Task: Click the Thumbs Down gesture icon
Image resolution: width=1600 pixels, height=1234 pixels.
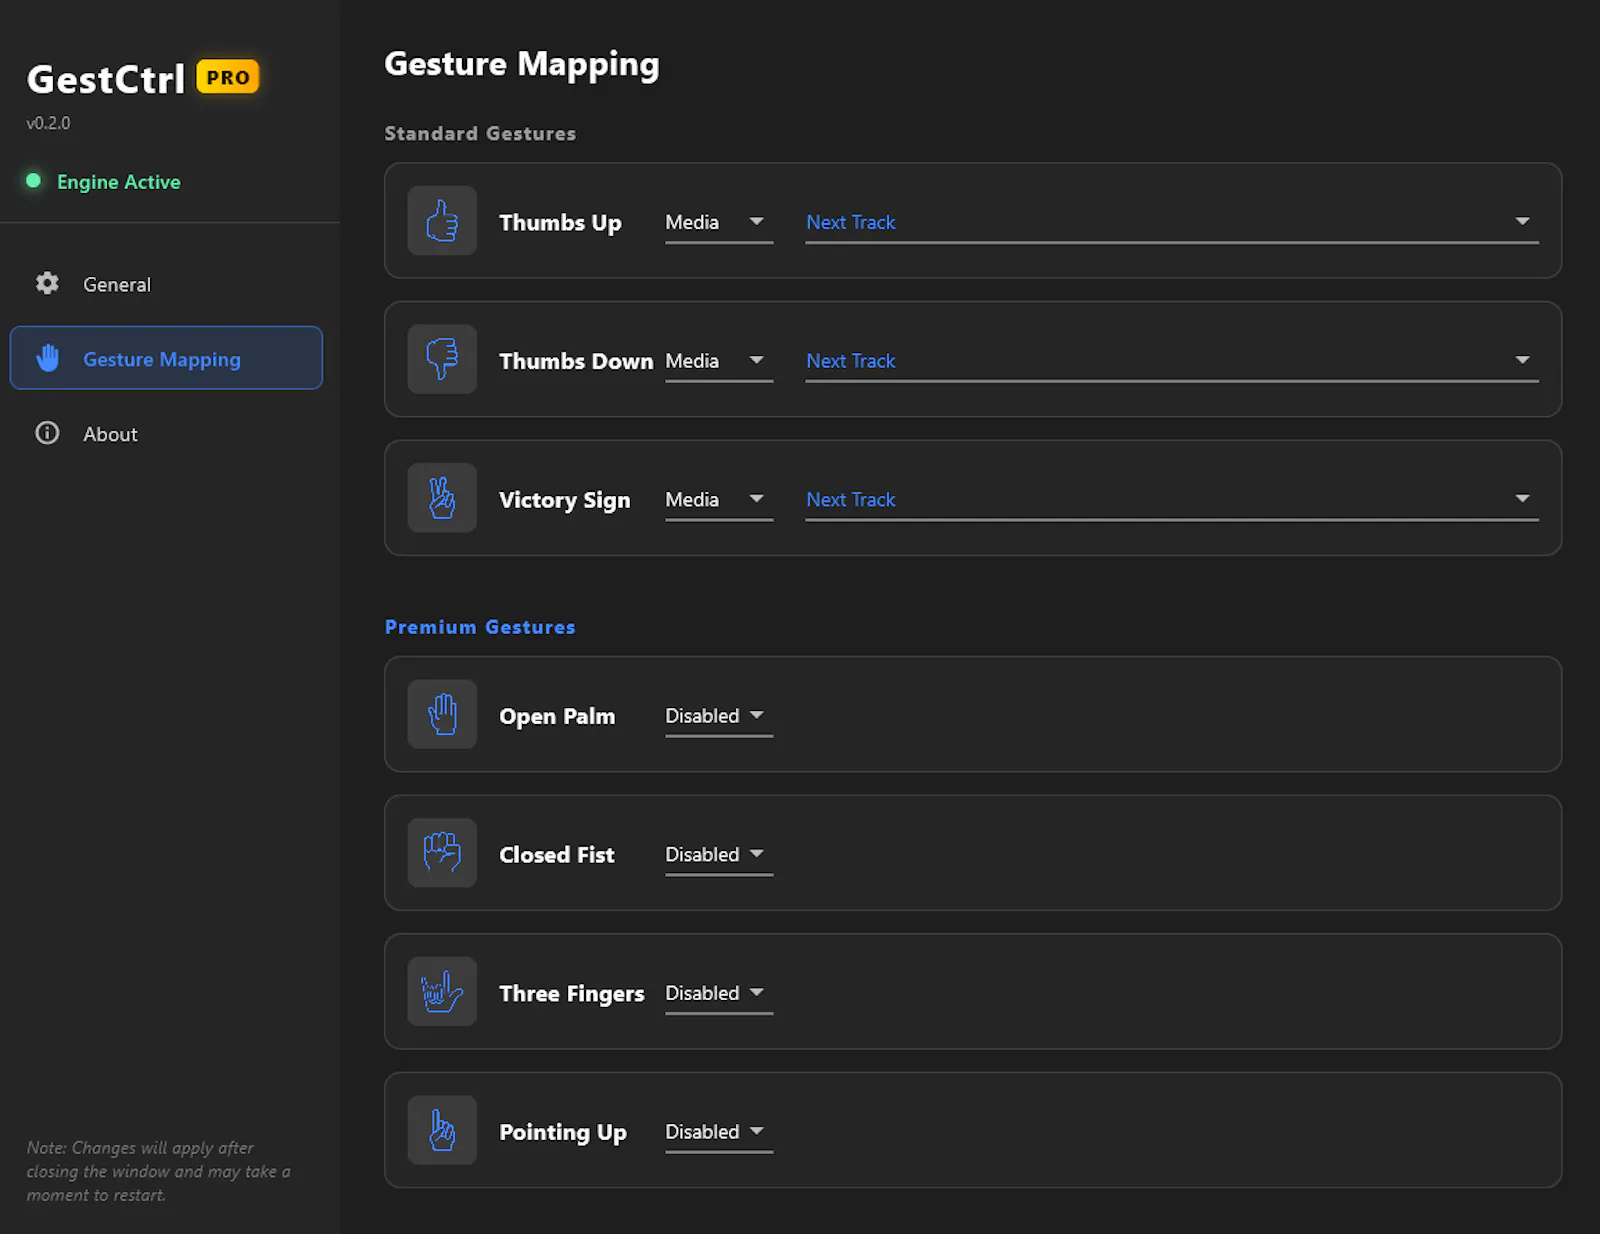Action: (442, 359)
